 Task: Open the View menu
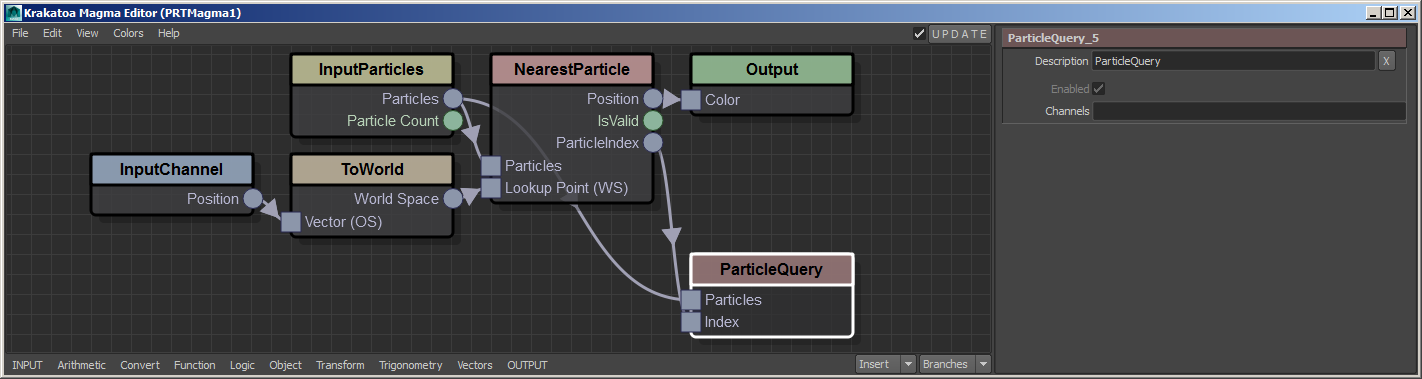click(x=87, y=33)
